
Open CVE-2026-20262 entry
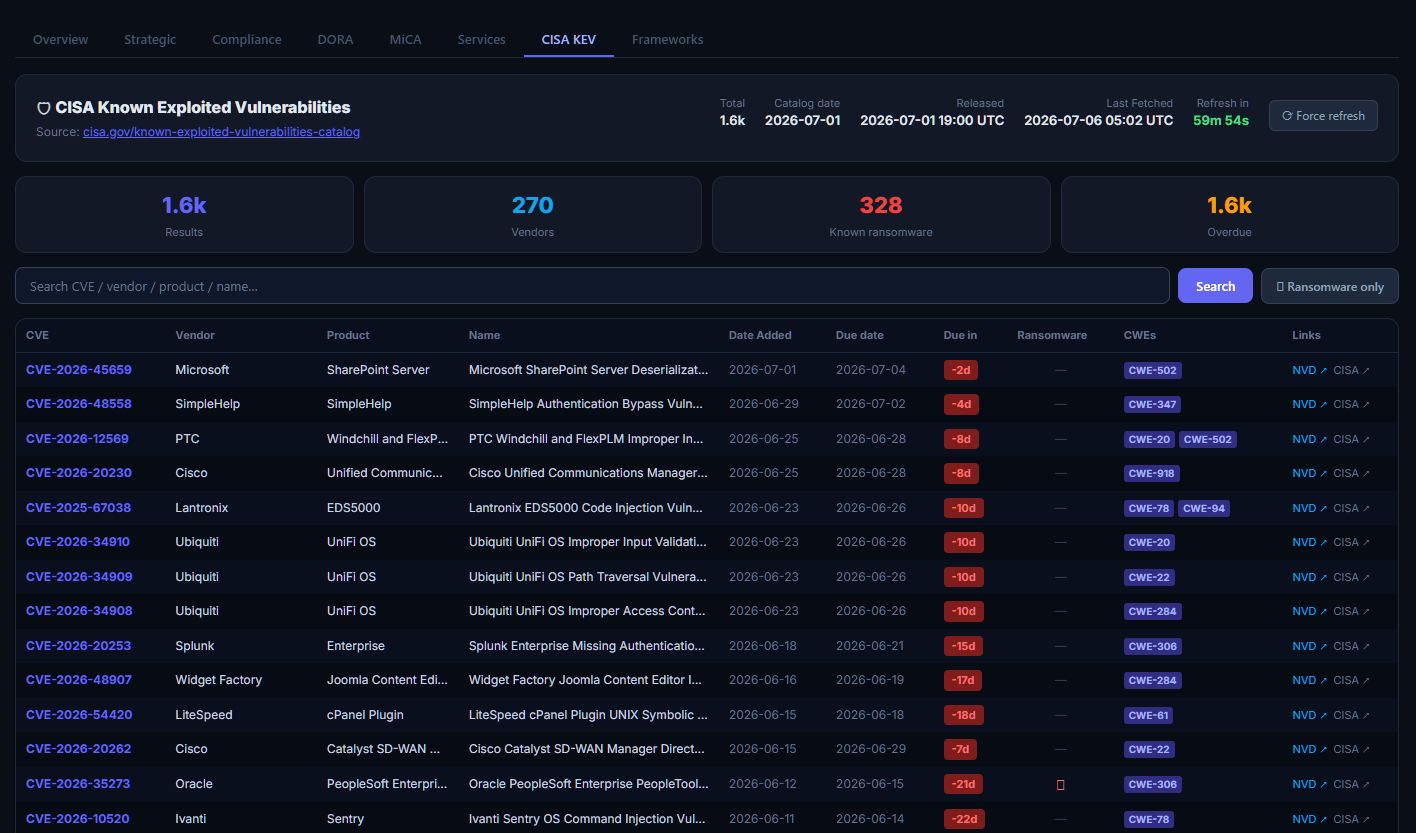(x=79, y=749)
